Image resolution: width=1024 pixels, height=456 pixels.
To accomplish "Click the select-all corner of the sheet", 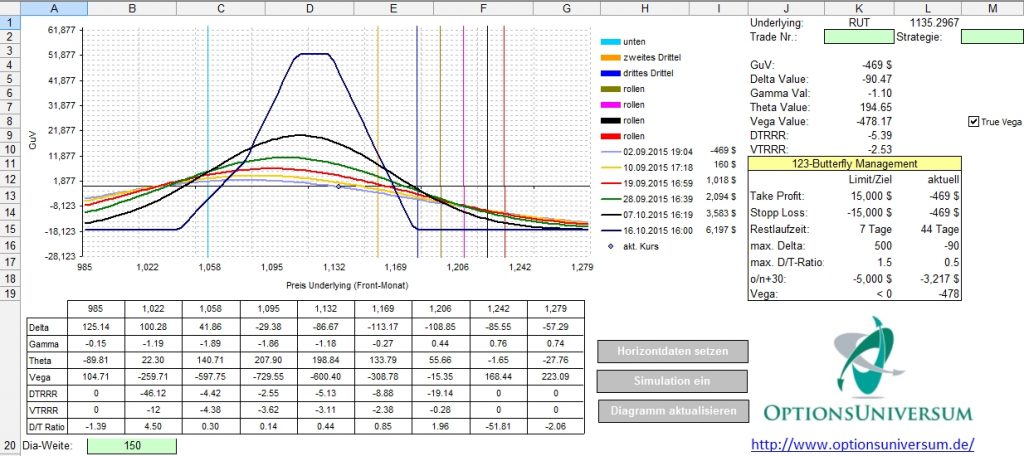I will coord(10,8).
